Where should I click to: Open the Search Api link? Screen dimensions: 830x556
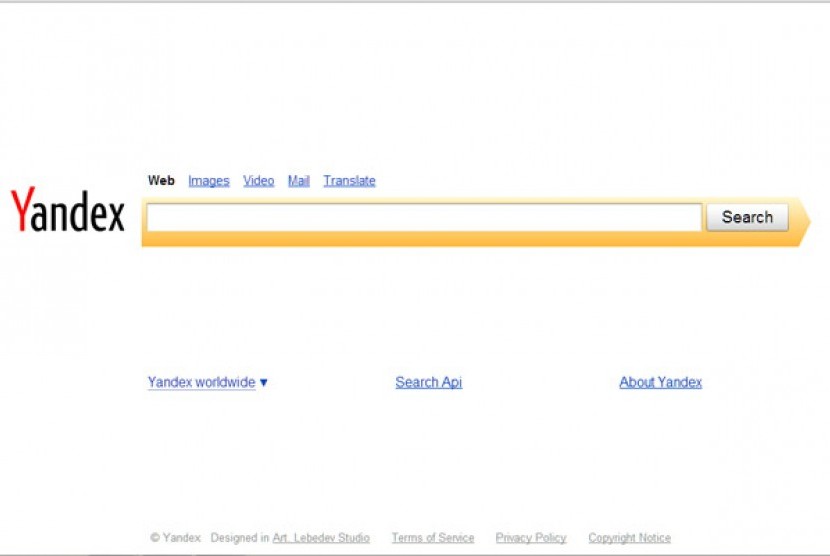(429, 382)
